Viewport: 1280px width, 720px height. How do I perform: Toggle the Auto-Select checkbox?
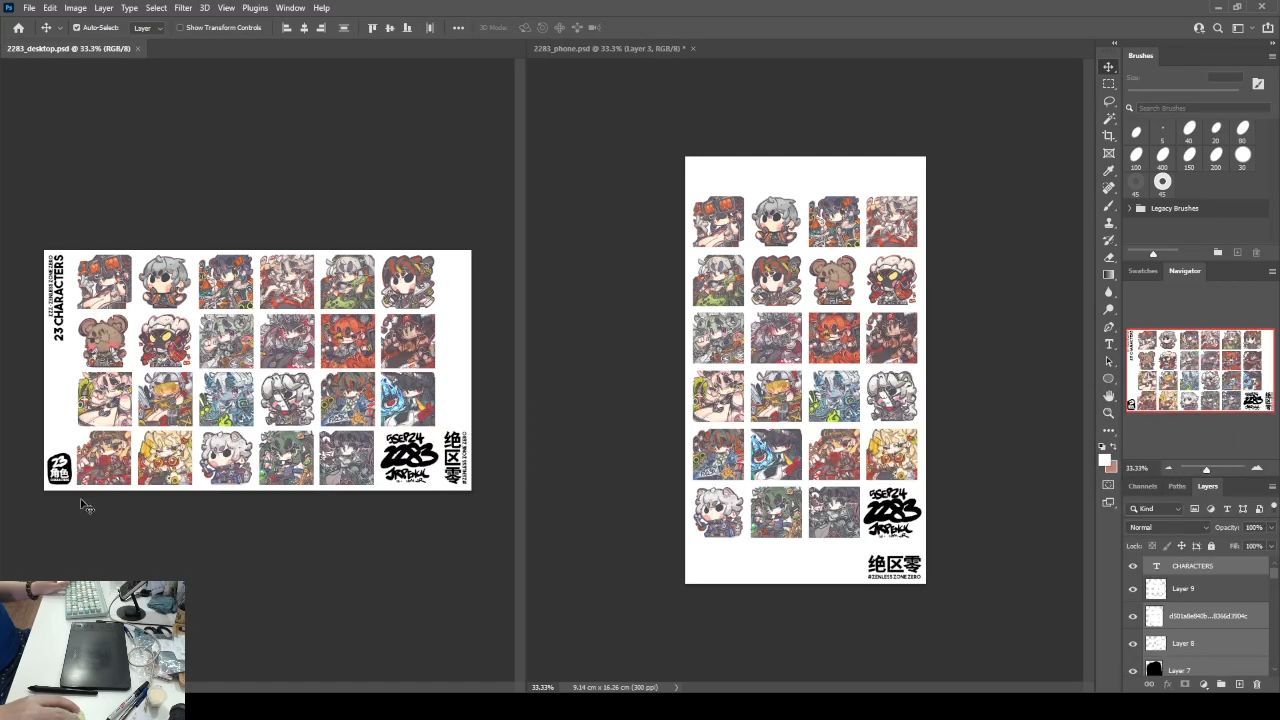76,28
